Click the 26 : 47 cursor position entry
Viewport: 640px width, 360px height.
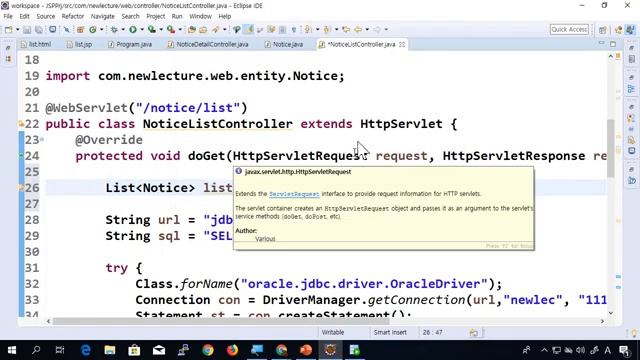point(432,332)
